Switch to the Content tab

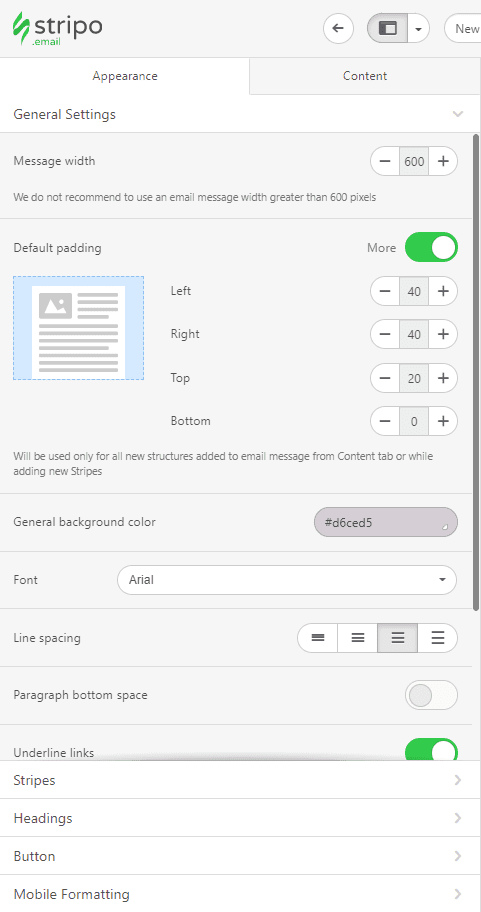[x=365, y=76]
